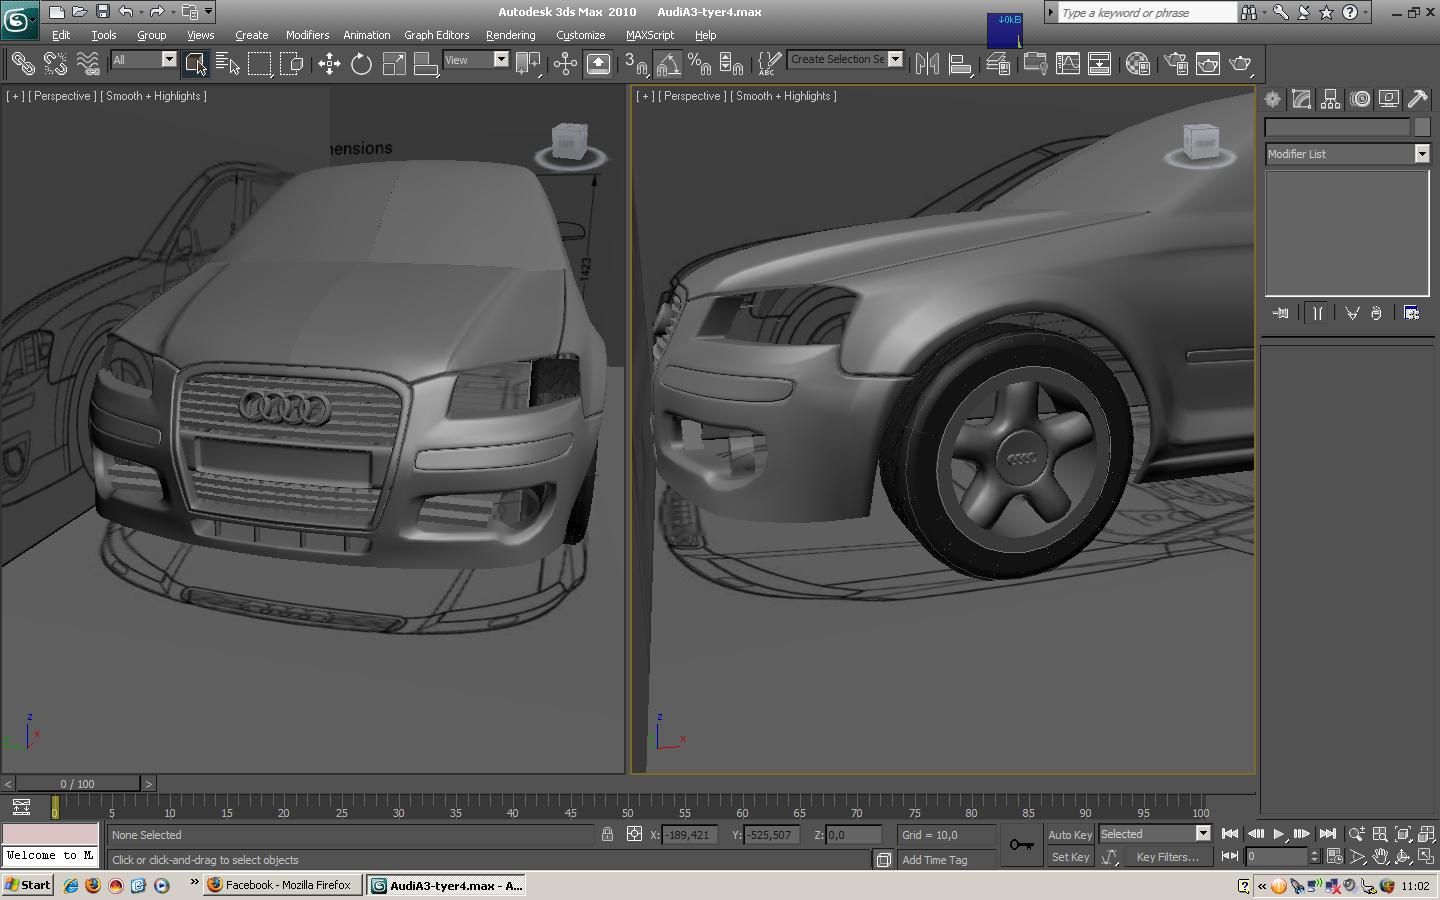Toggle 3D Snaps
This screenshot has width=1440, height=900.
point(635,64)
